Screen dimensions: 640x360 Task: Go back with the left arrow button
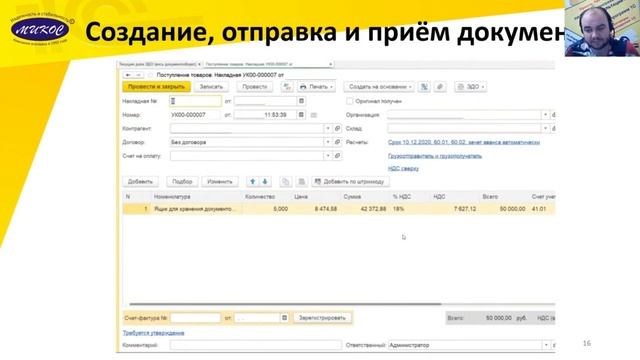pyautogui.click(x=128, y=75)
